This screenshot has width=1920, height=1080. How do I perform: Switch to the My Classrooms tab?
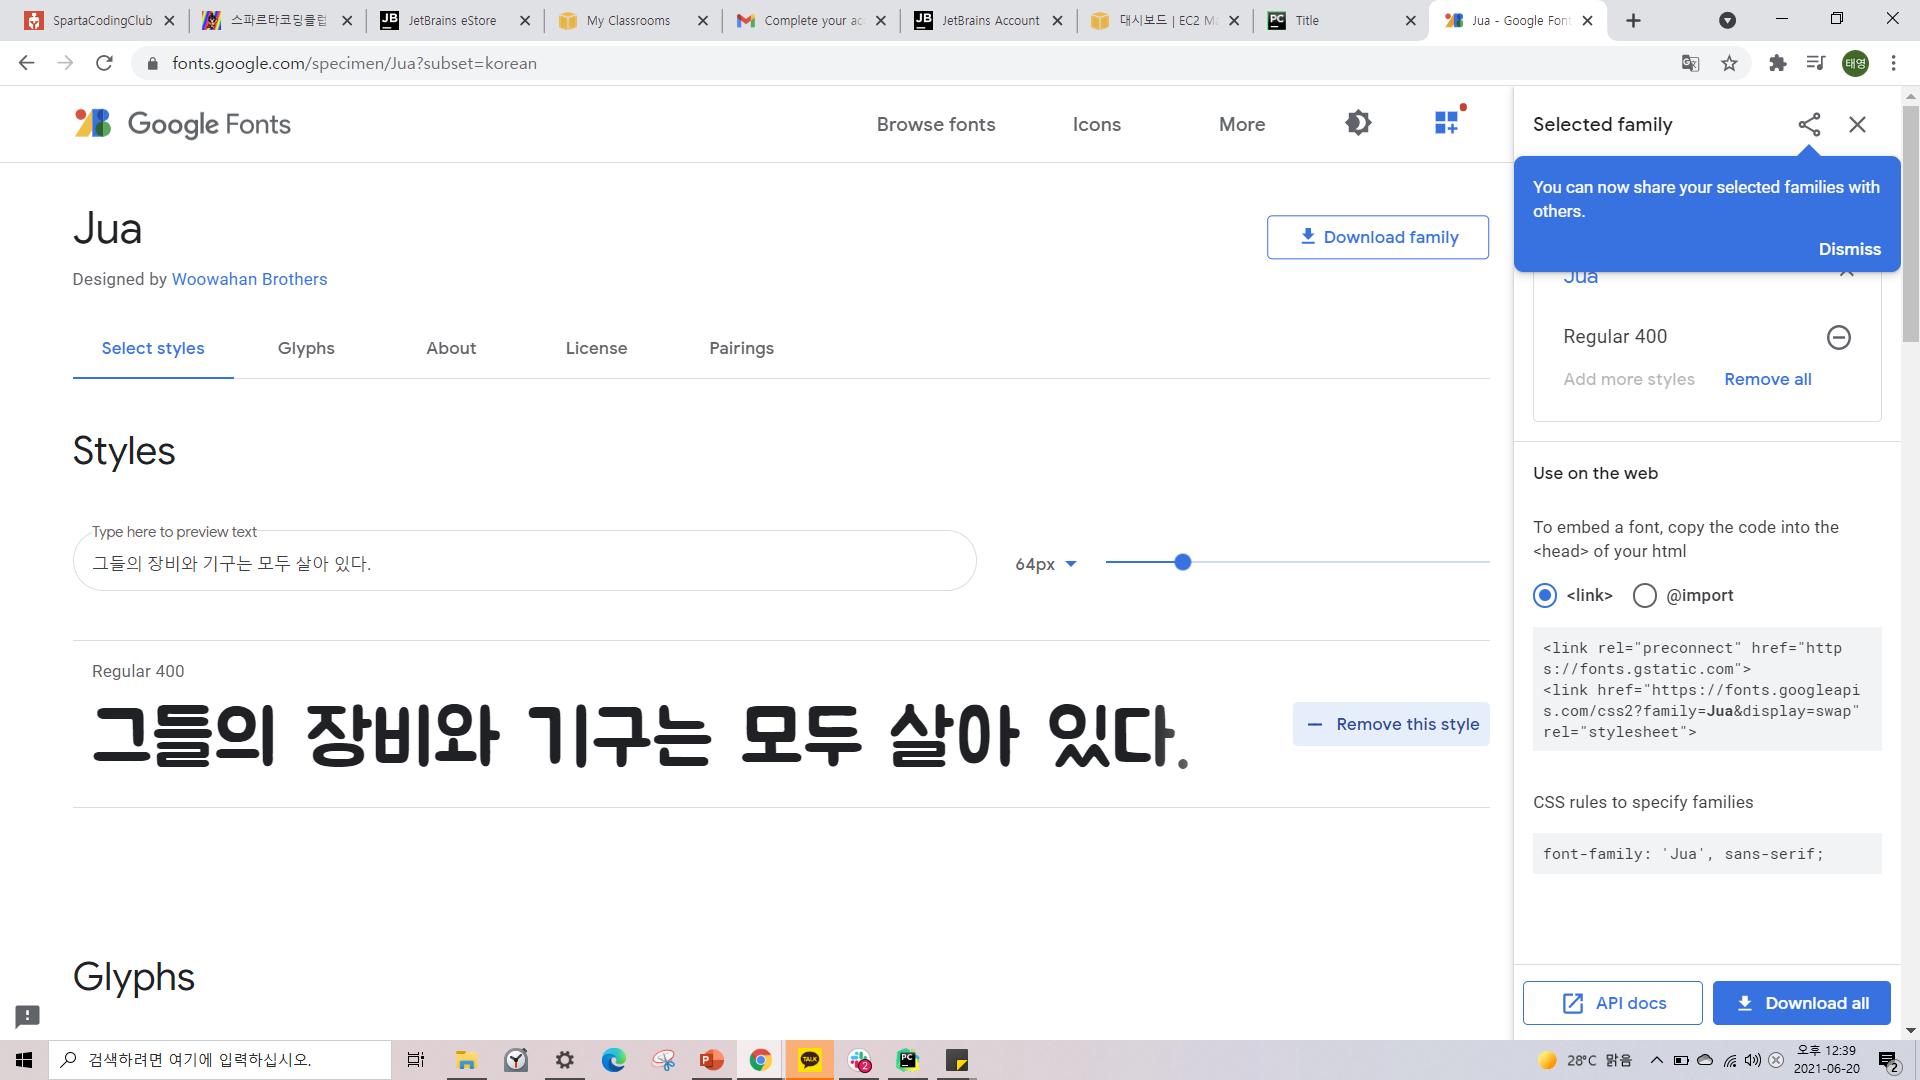pyautogui.click(x=628, y=20)
